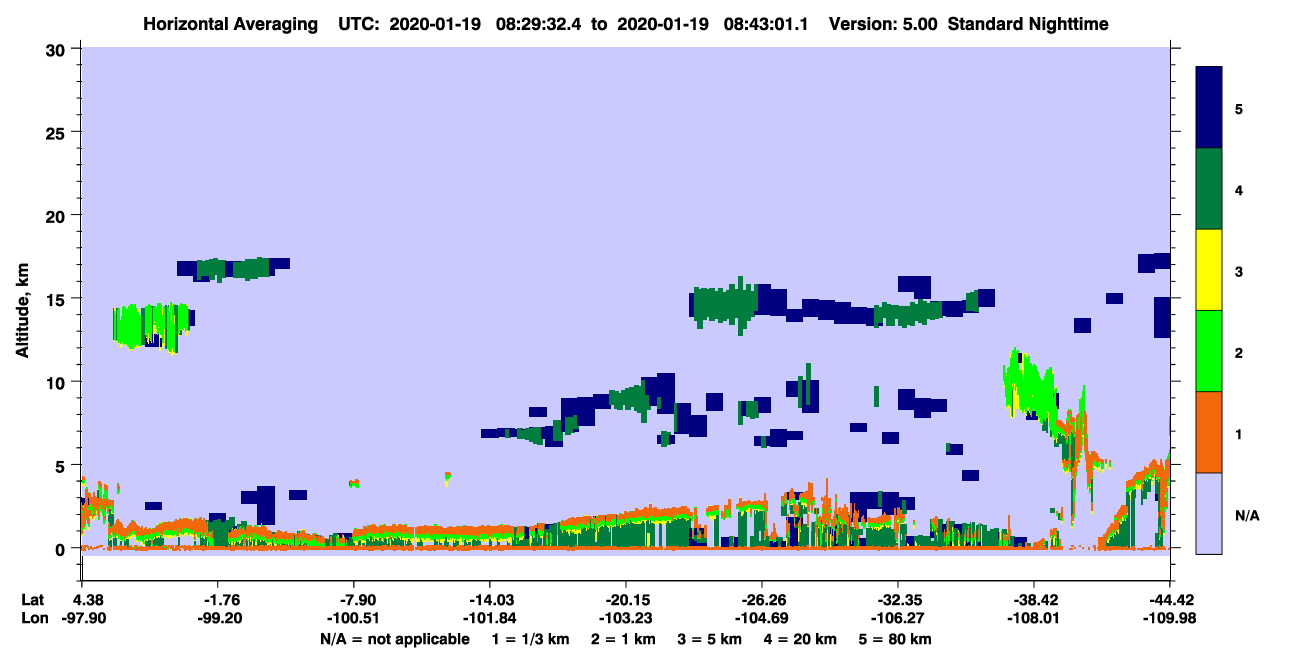1300x667 pixels.
Task: Click the altitude tick label 5
Action: coord(63,465)
